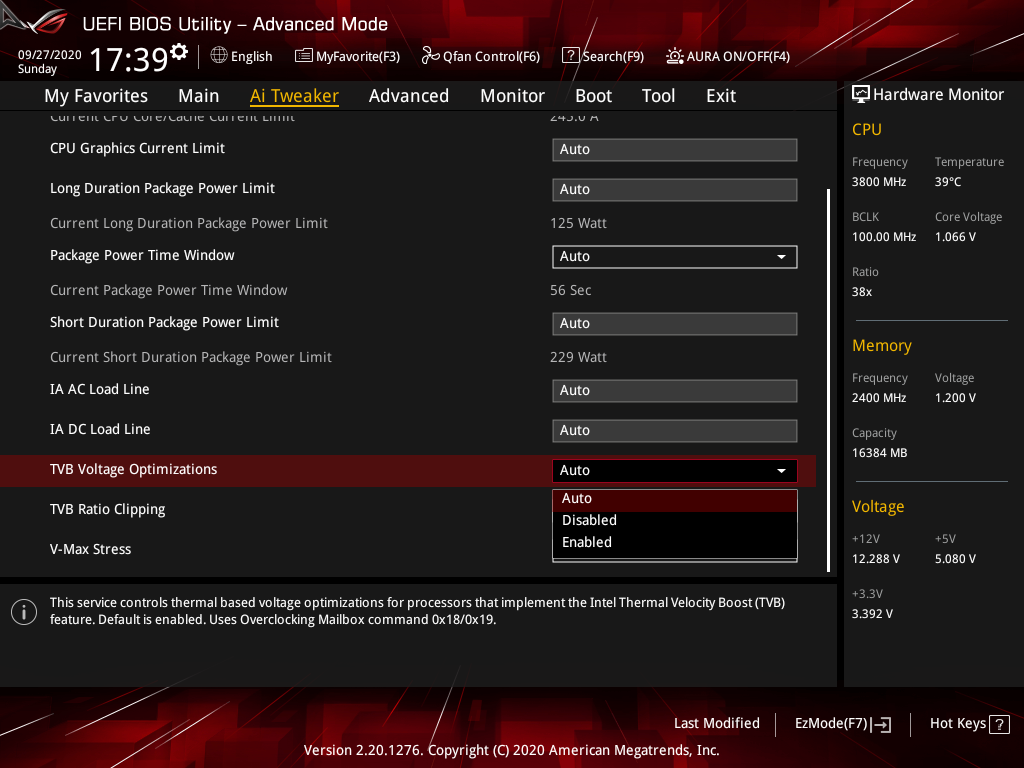Viewport: 1024px width, 768px height.
Task: Click the Hardware Monitor display icon
Action: tap(861, 95)
